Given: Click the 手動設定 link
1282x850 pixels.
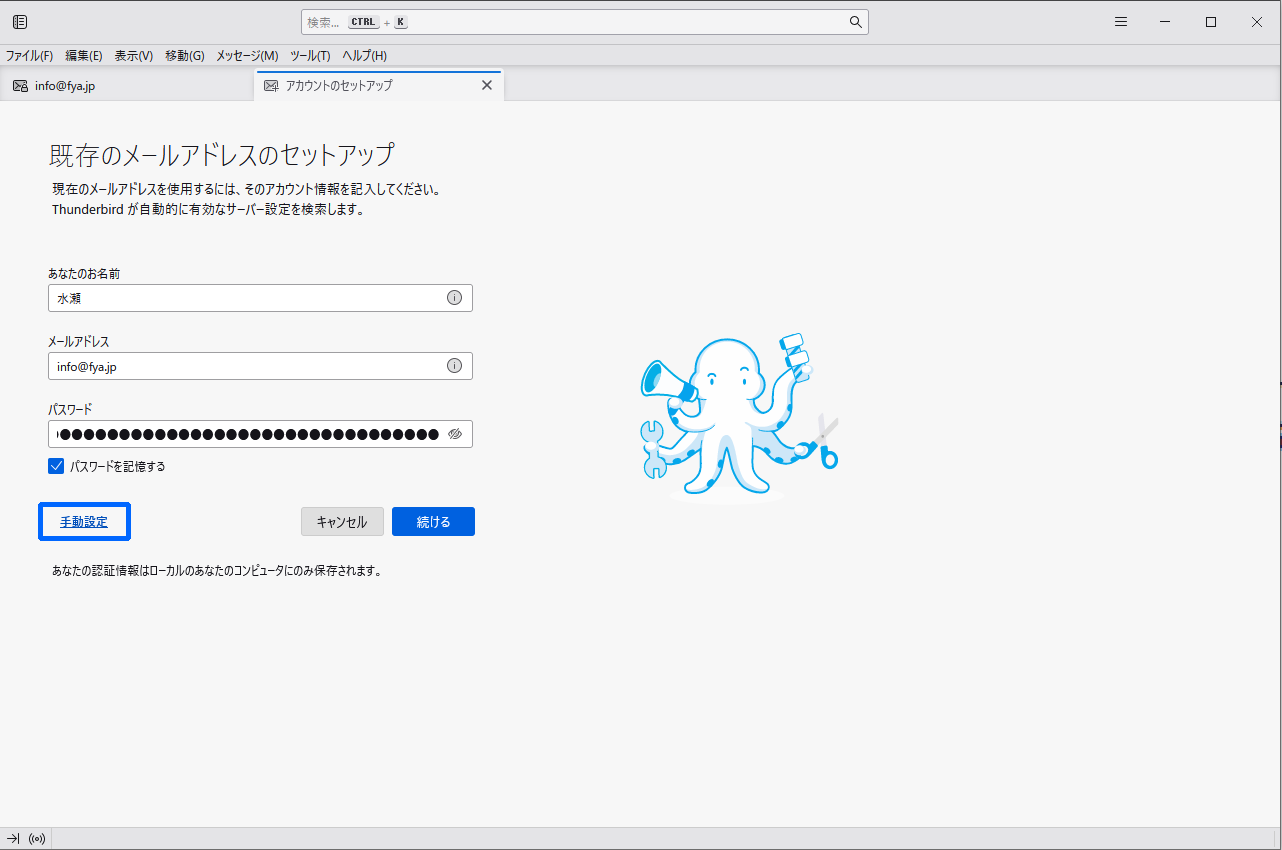Looking at the screenshot, I should (84, 522).
